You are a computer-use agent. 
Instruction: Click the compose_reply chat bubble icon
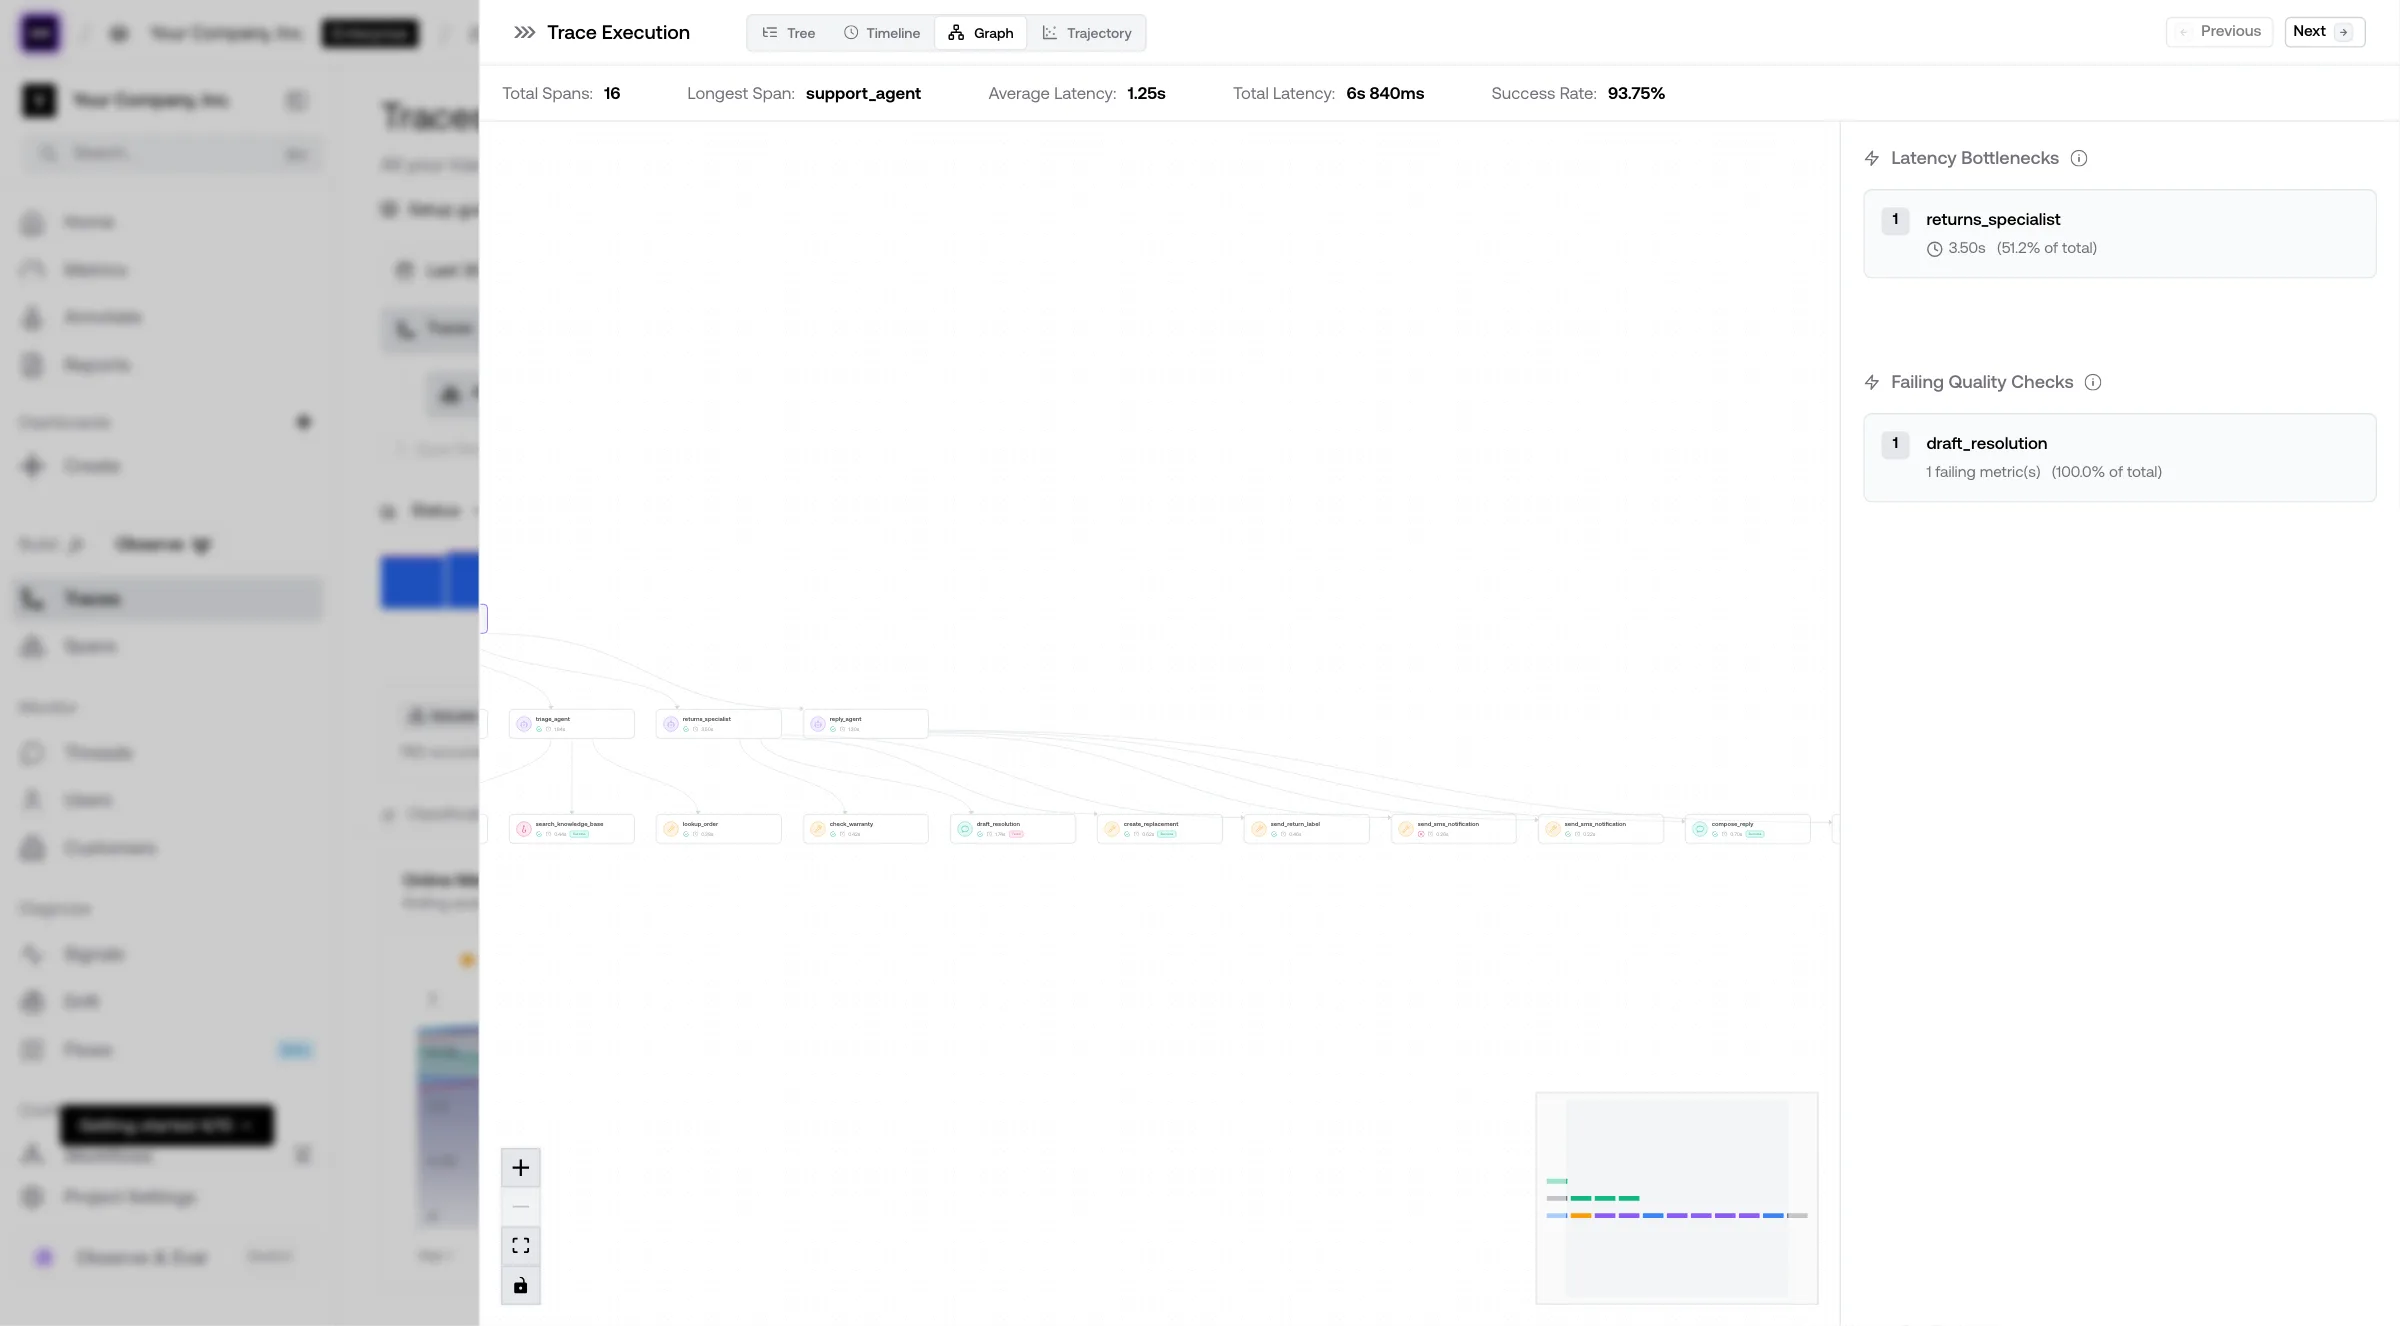coord(1700,829)
